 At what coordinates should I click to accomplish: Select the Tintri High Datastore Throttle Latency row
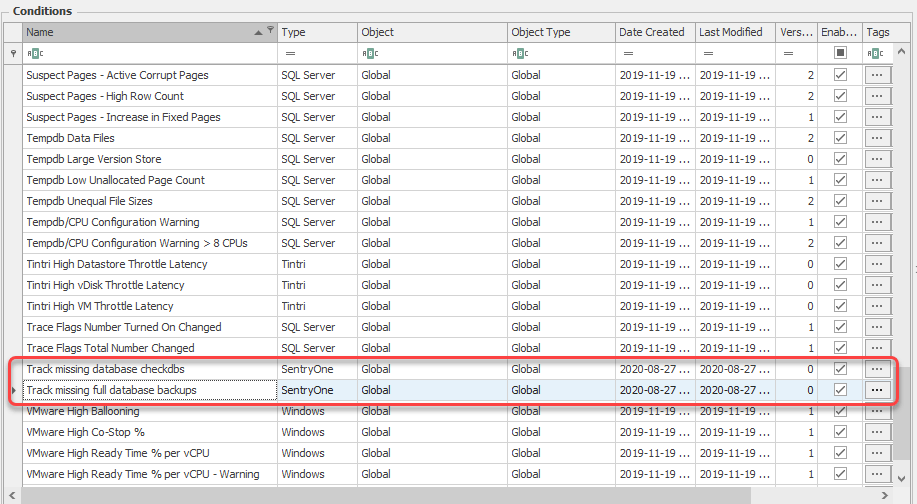(117, 264)
